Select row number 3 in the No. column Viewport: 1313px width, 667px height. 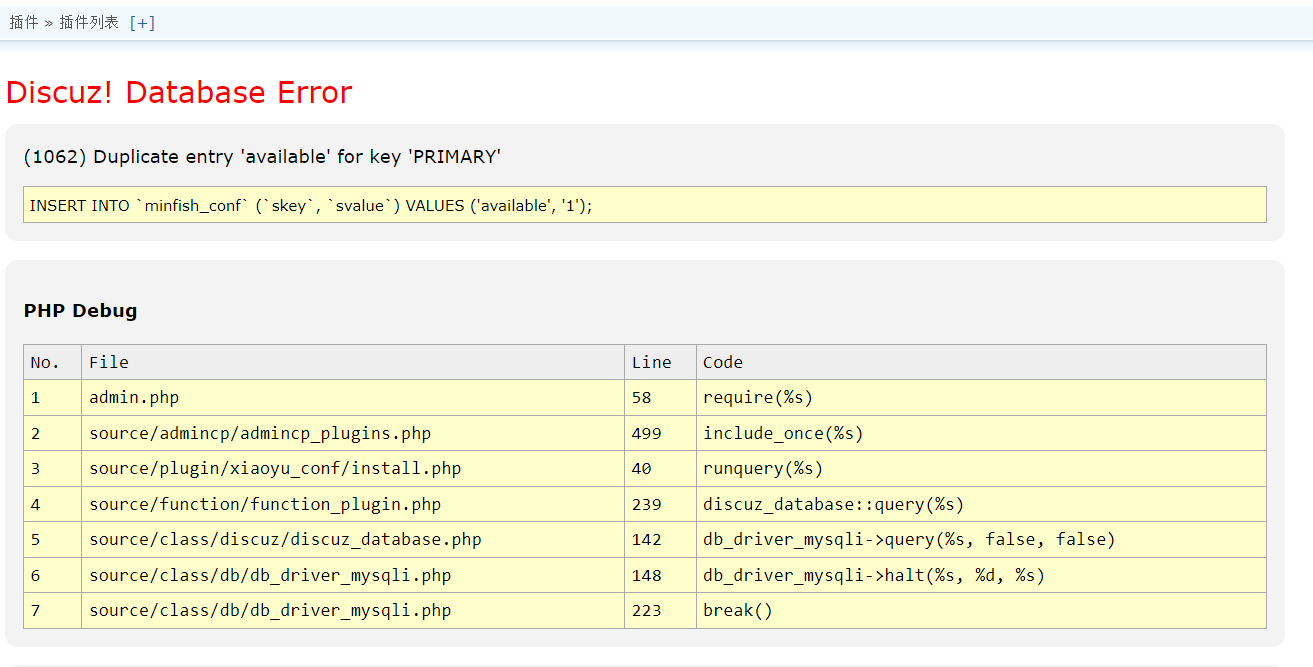click(x=53, y=469)
